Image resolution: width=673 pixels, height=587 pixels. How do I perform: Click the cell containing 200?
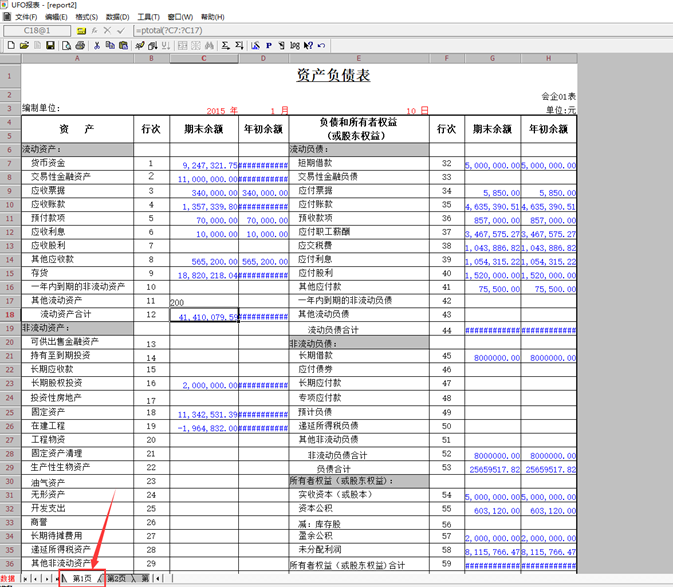pos(204,301)
